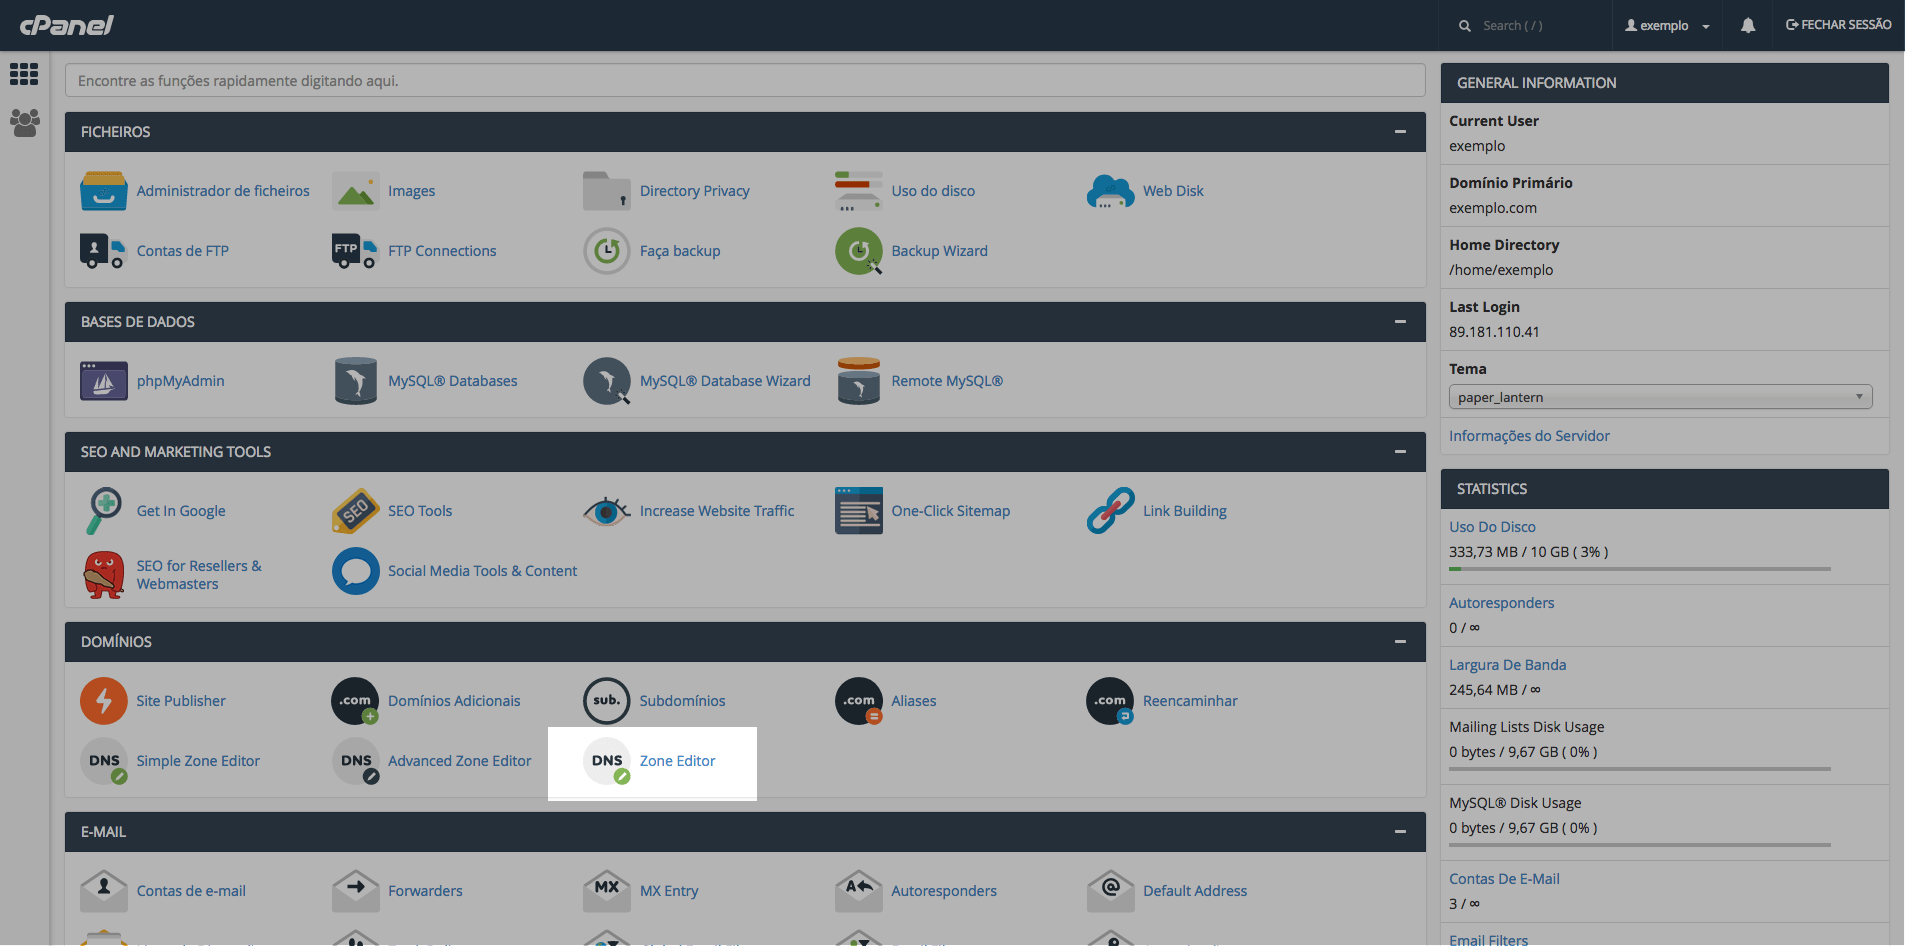The height and width of the screenshot is (946, 1905).
Task: Click the Backup Wizard icon
Action: [x=858, y=251]
